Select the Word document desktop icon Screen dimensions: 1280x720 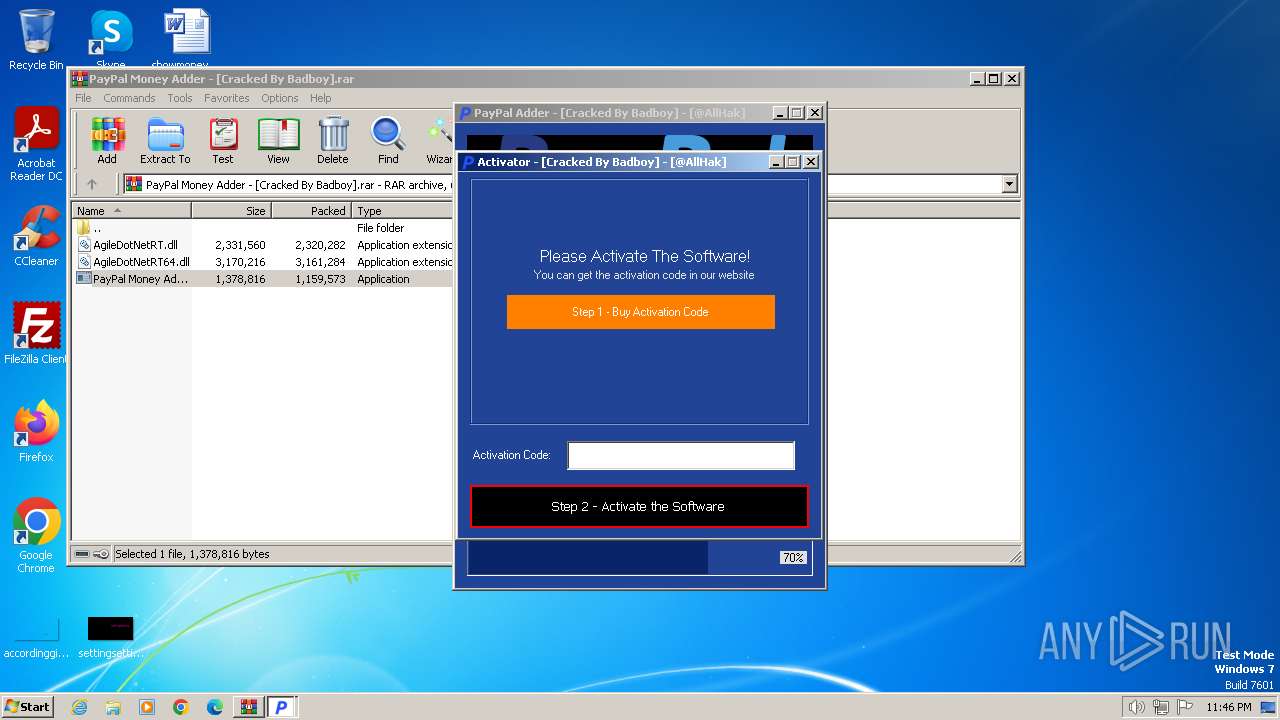(x=187, y=40)
